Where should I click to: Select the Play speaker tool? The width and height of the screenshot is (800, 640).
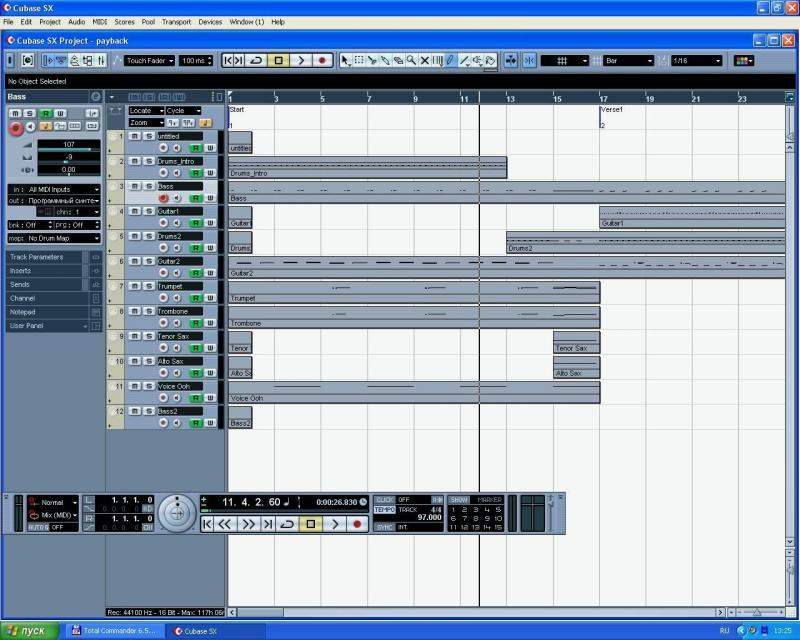coord(477,61)
